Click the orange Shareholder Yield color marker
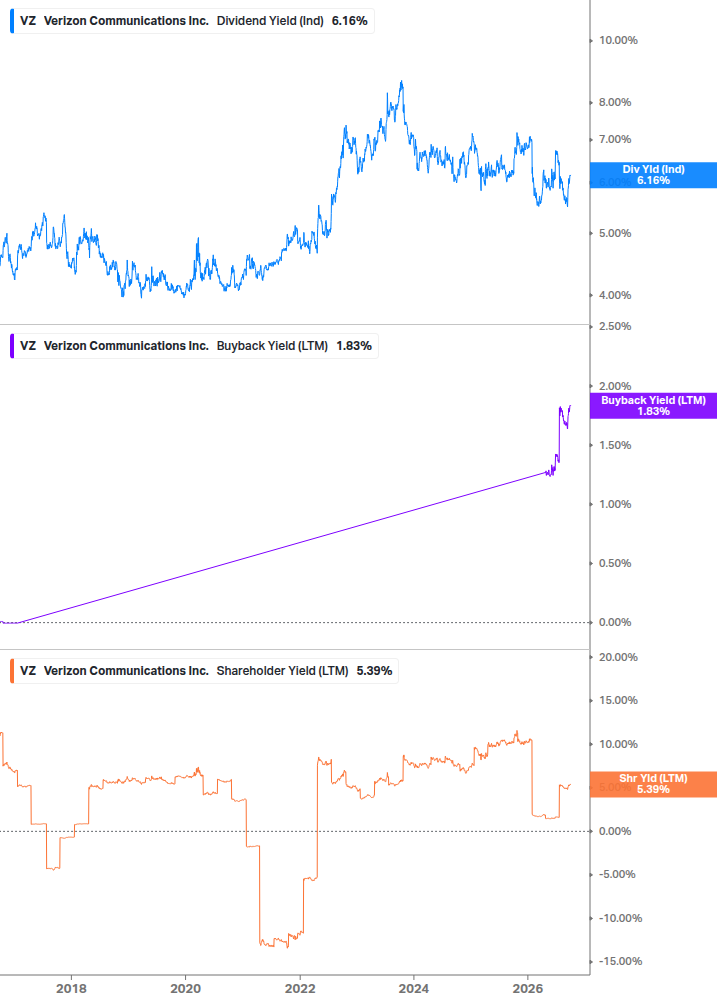The image size is (717, 1005). click(12, 671)
